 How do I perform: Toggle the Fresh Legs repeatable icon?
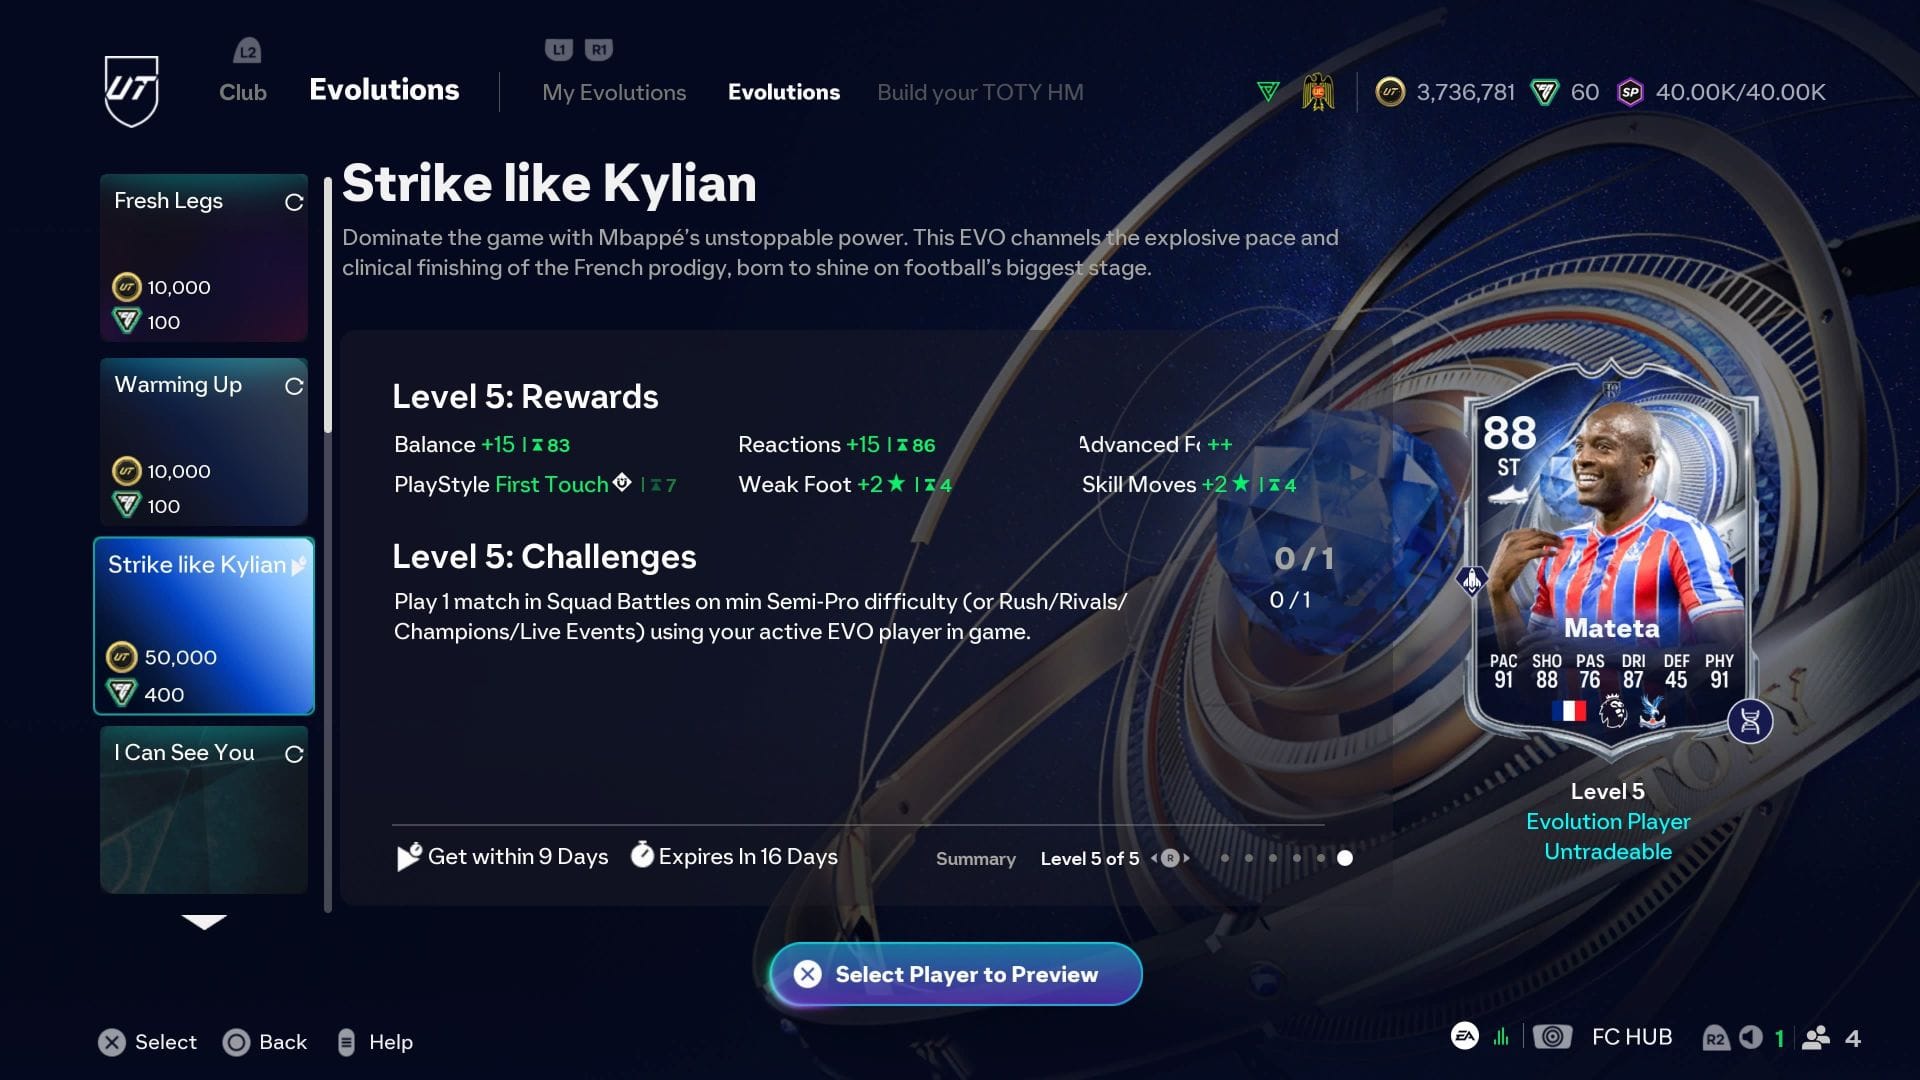pos(294,202)
